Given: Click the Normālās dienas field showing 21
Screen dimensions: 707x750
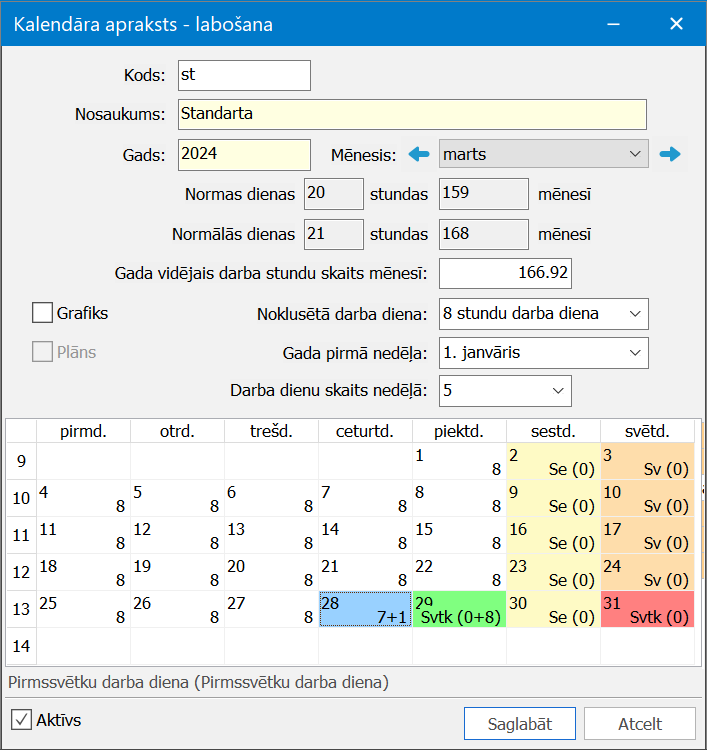Looking at the screenshot, I should pyautogui.click(x=333, y=234).
